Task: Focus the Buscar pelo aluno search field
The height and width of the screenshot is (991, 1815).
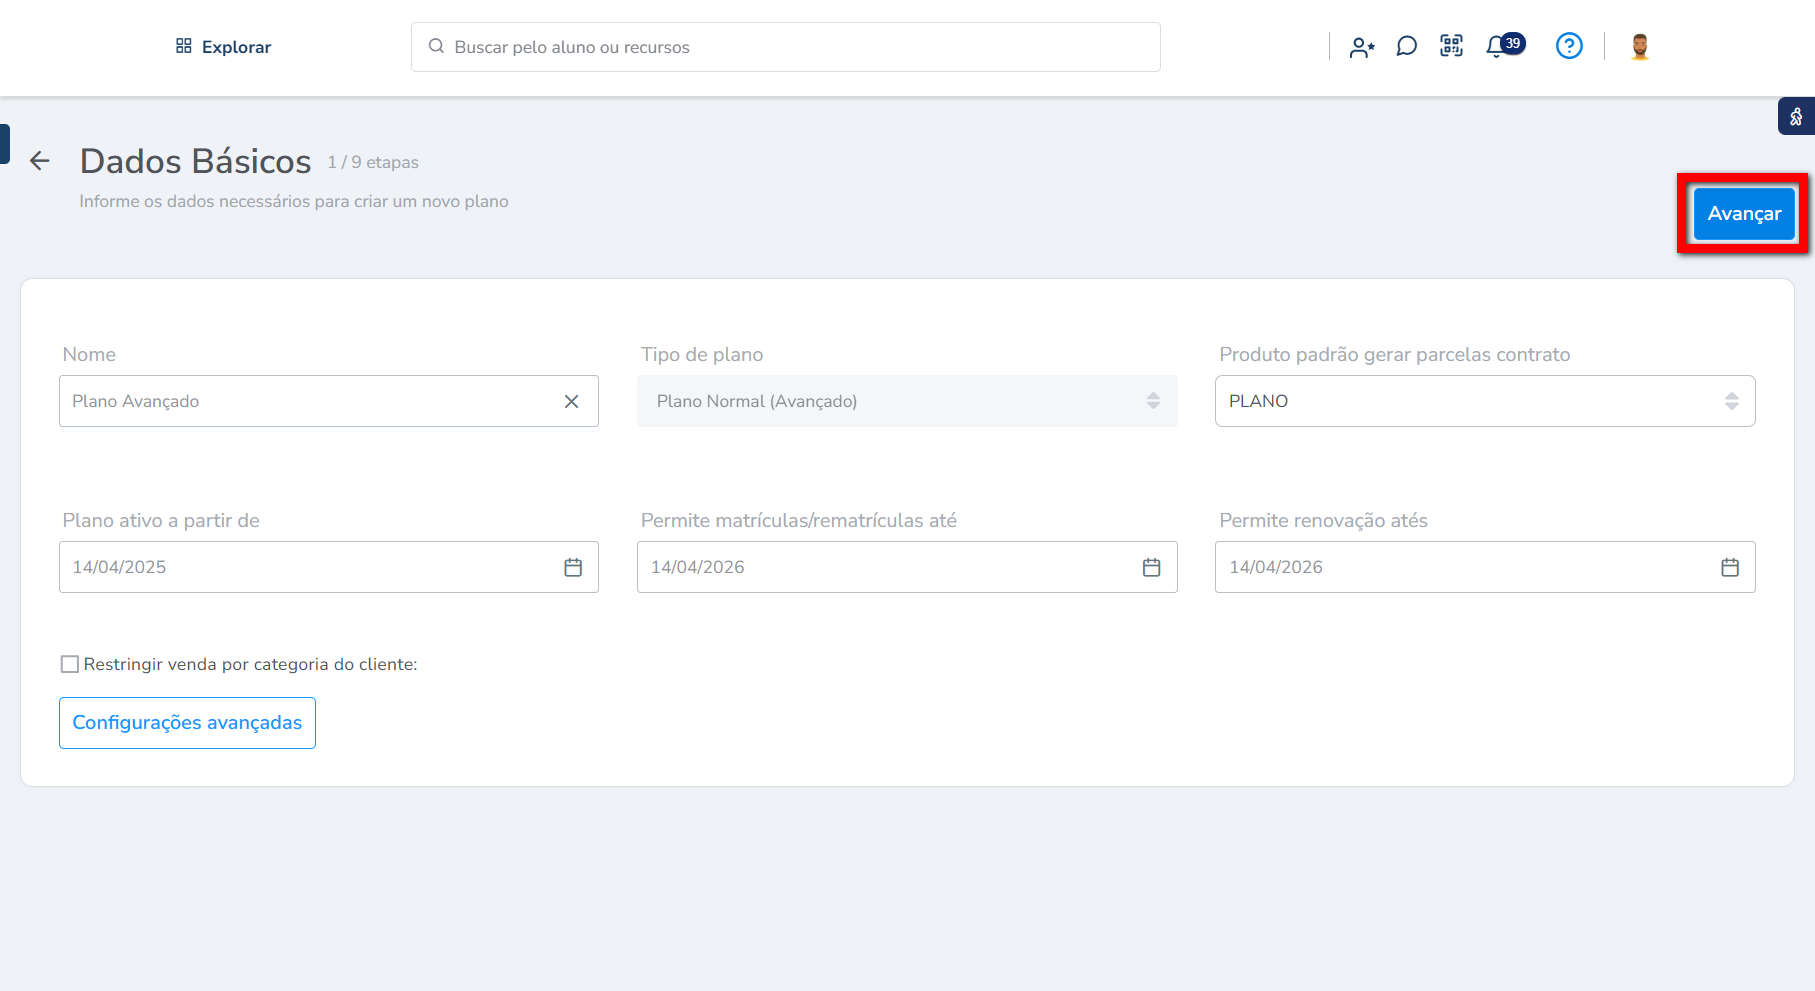Action: [786, 47]
